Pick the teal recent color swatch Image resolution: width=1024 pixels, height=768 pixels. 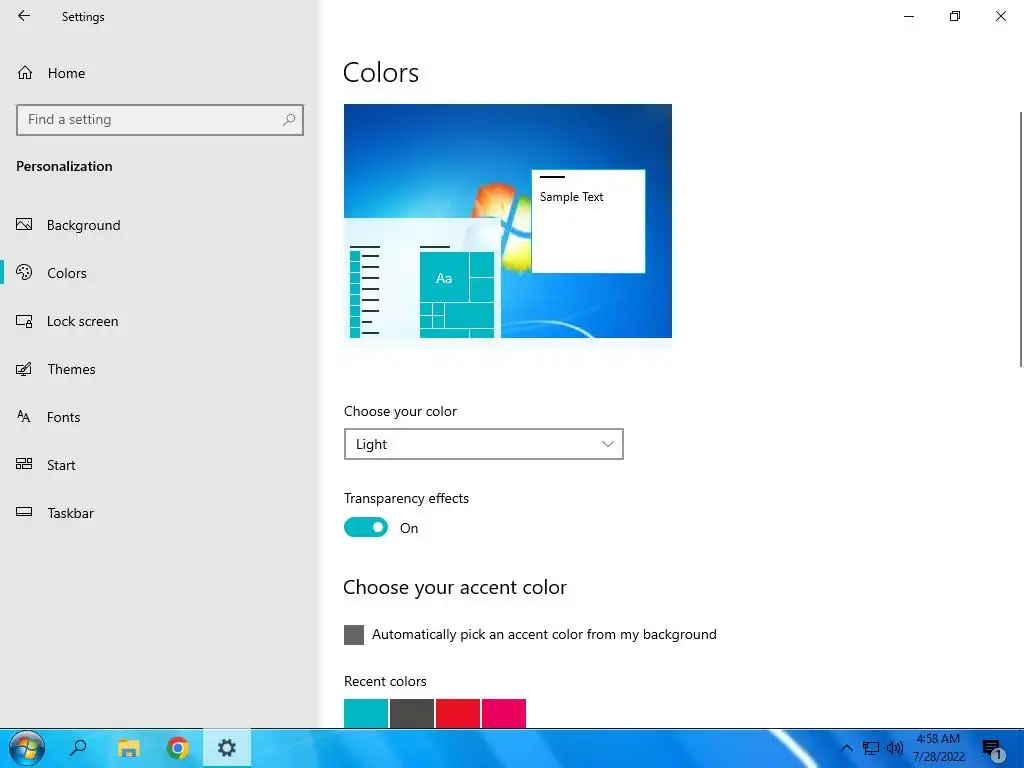366,713
